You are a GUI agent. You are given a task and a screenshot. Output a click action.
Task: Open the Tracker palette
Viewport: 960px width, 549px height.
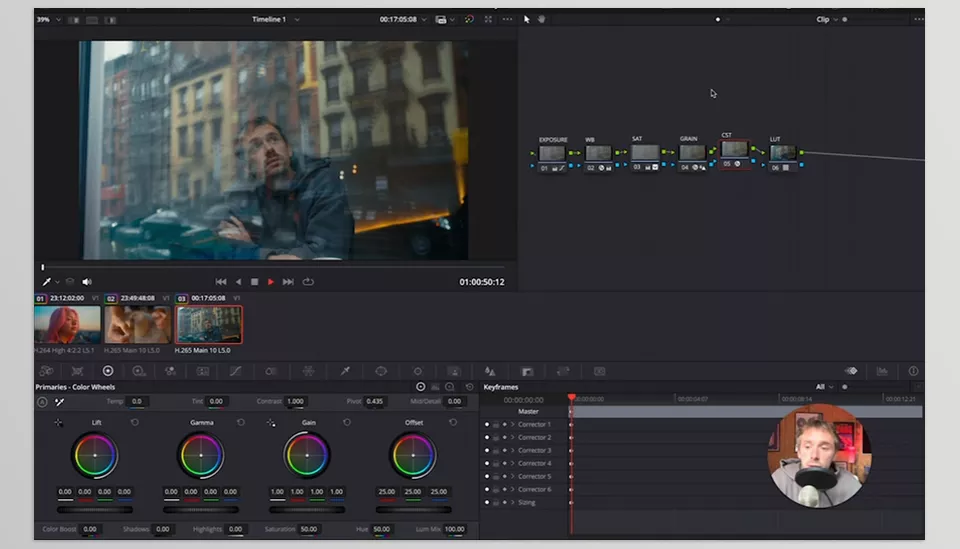tap(418, 371)
